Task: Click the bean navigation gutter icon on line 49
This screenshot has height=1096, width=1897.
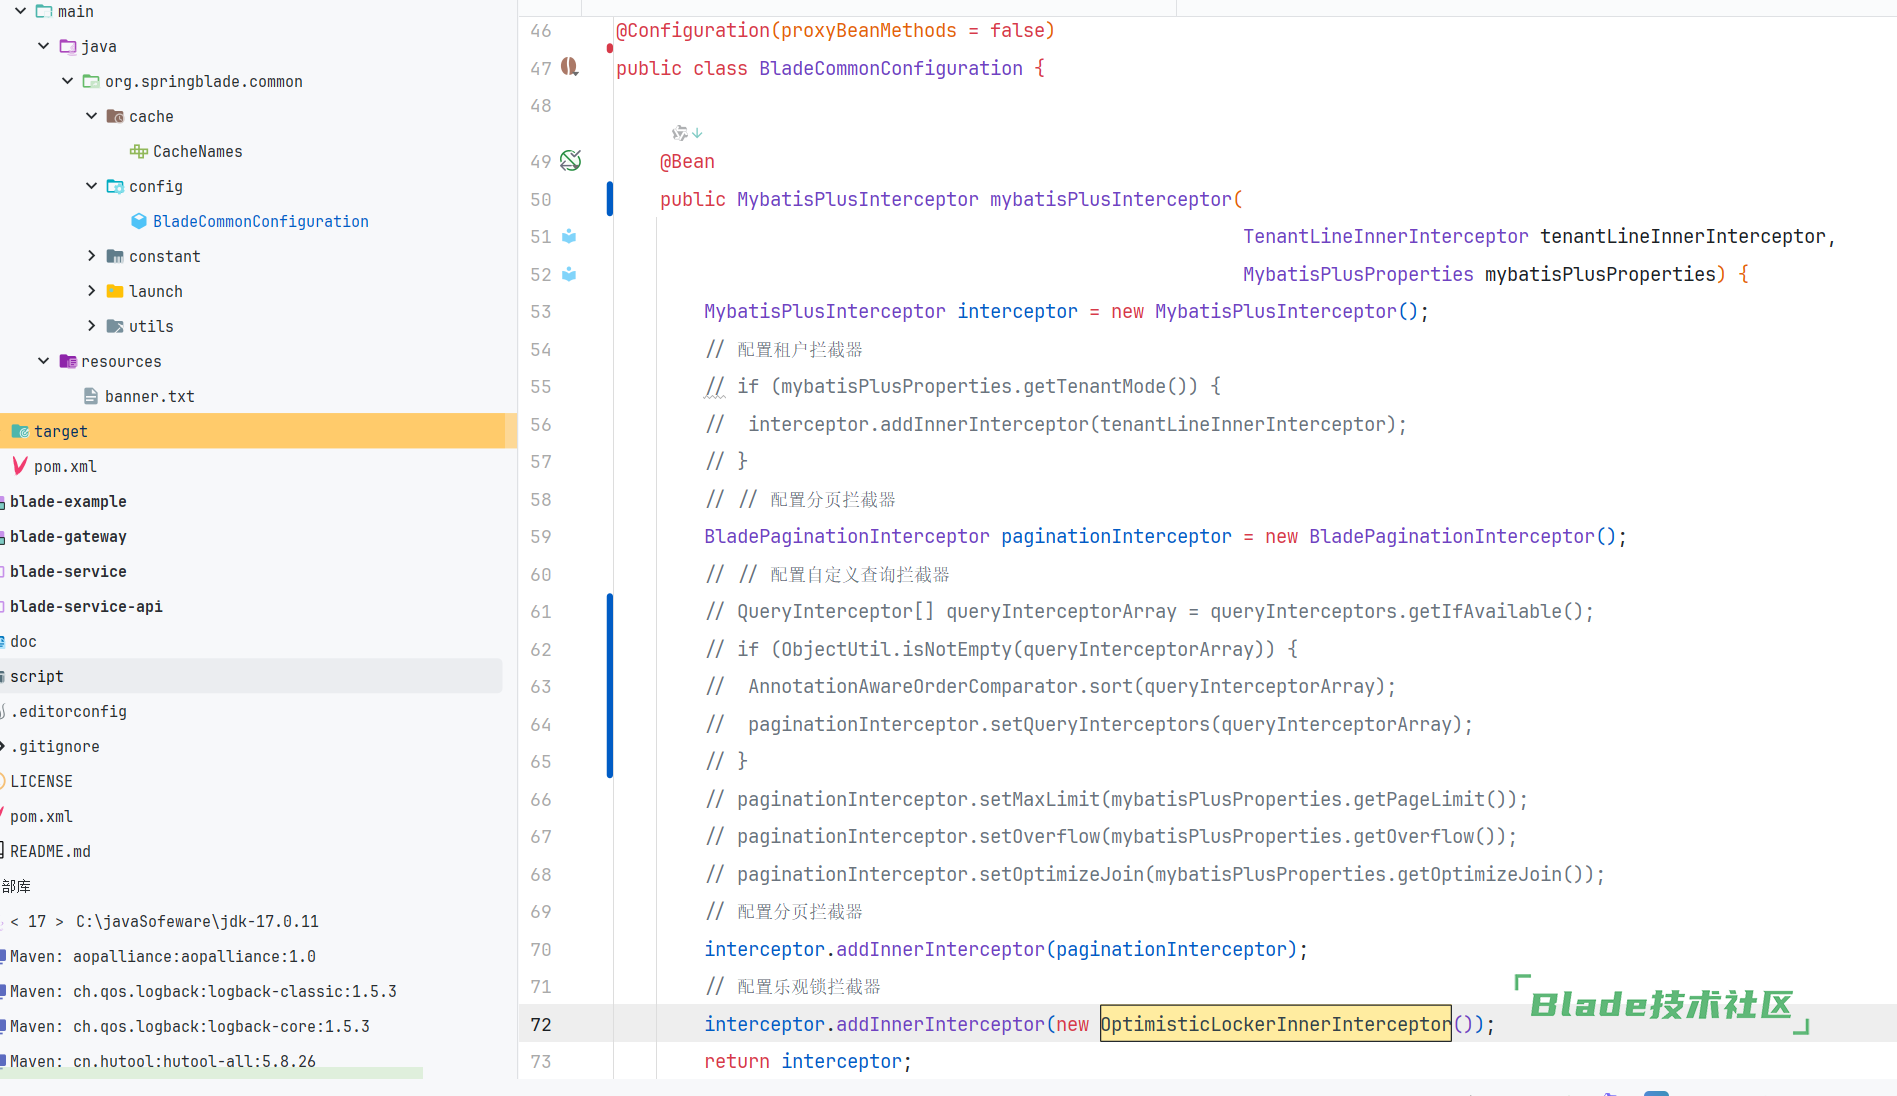Action: click(x=570, y=161)
